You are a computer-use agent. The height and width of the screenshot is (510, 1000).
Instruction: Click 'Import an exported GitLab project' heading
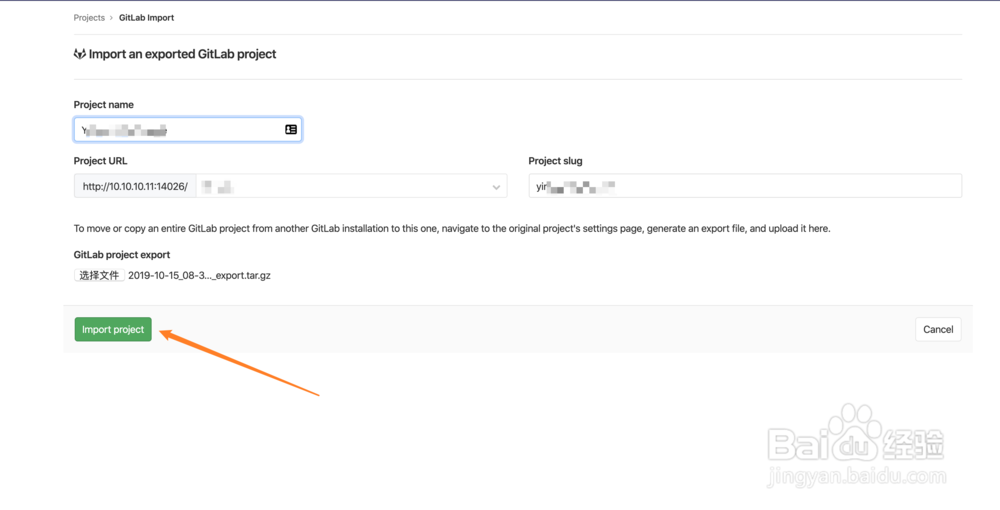pos(182,54)
